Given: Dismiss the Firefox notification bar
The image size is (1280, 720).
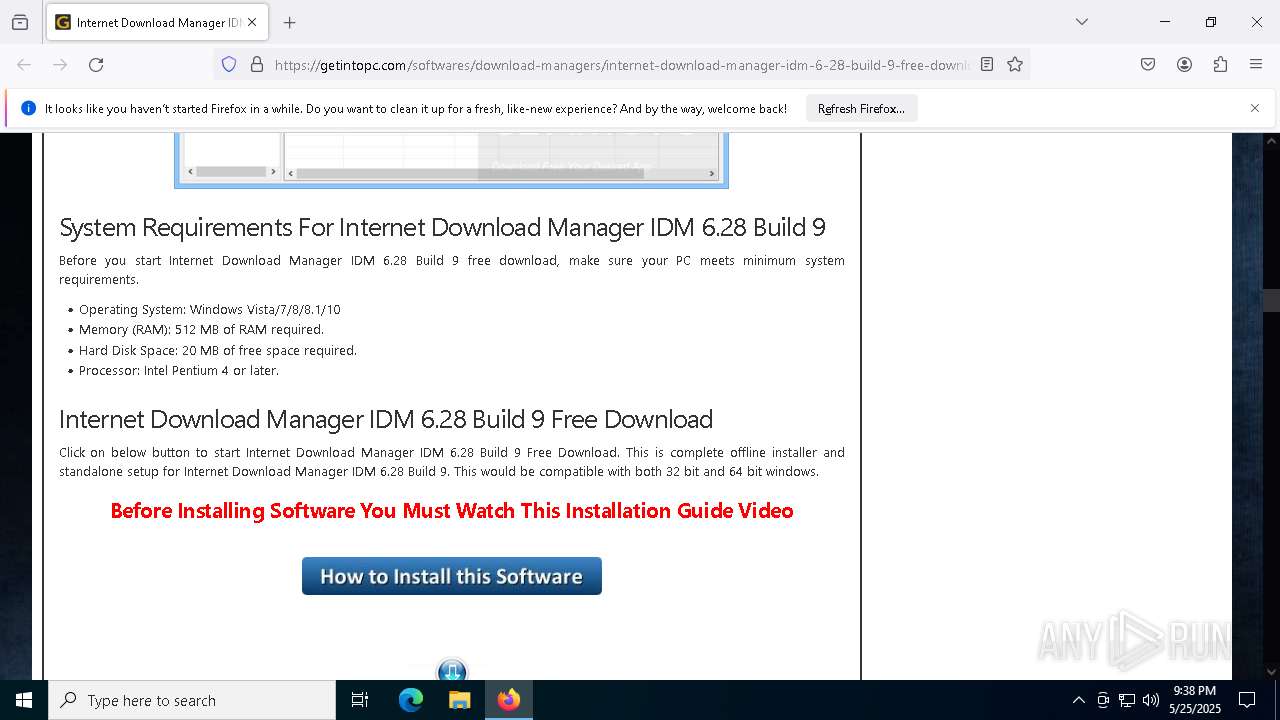Looking at the screenshot, I should (1255, 108).
